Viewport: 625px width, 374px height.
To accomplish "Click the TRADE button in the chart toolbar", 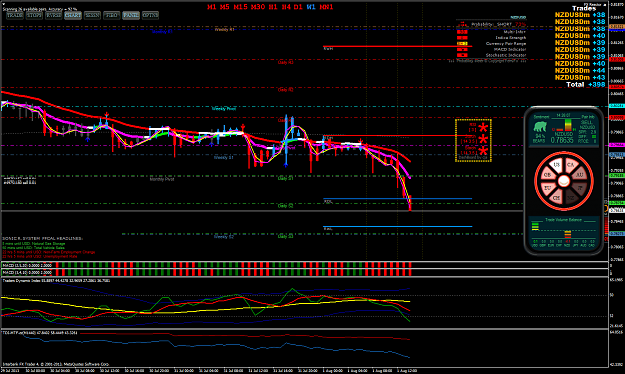I will [x=15, y=15].
